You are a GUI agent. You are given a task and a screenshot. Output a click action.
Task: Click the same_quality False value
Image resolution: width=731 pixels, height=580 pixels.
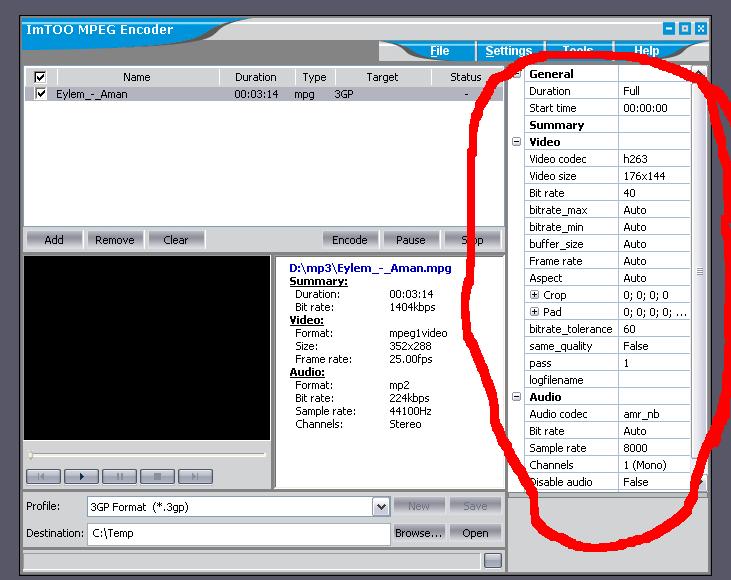point(654,346)
